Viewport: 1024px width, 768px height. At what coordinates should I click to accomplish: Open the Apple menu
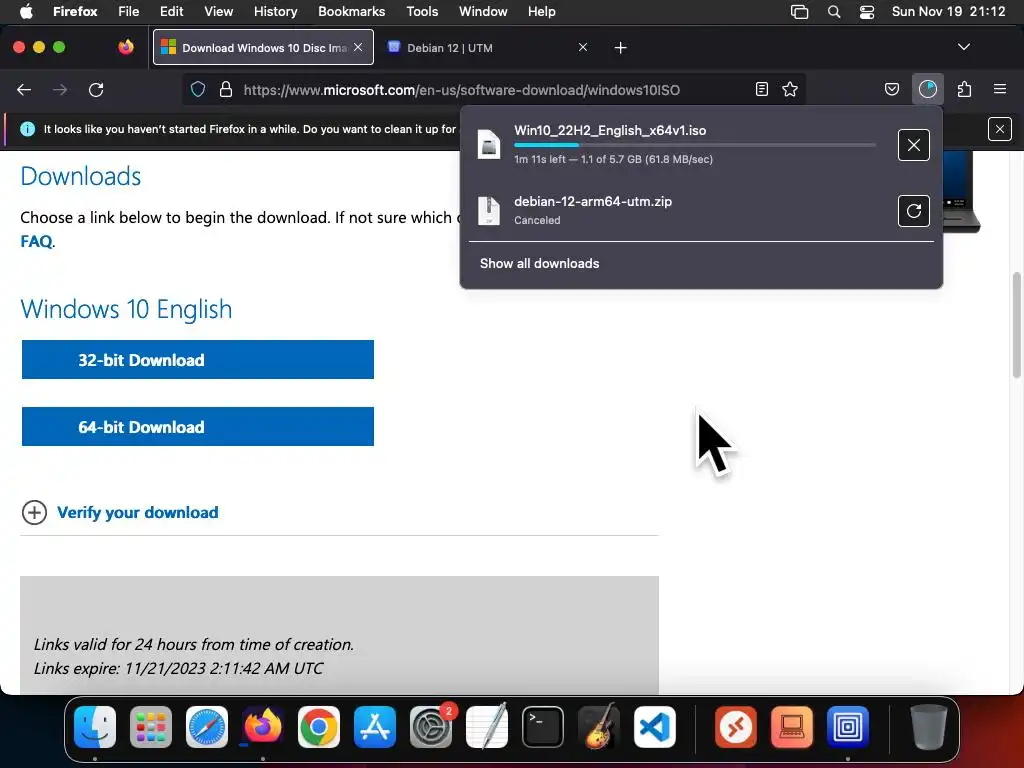pos(26,12)
